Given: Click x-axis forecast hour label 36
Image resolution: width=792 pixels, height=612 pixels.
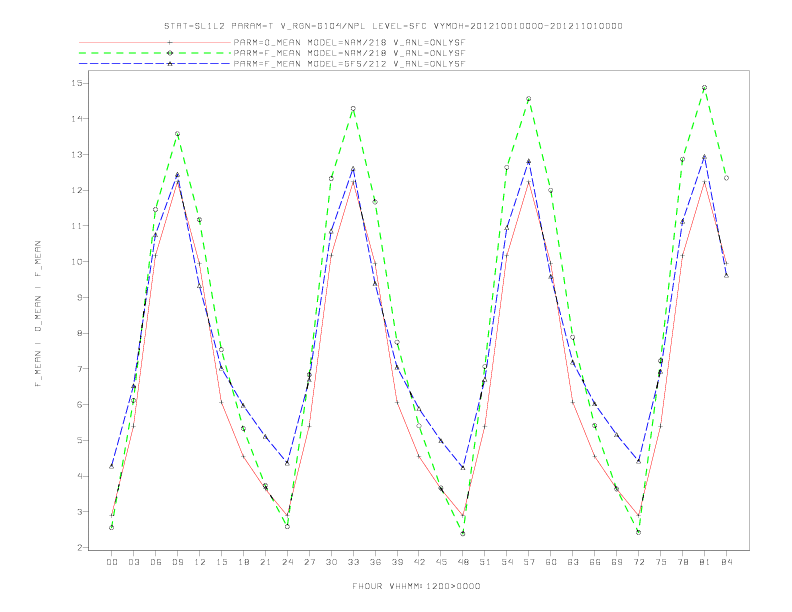Looking at the screenshot, I should 375,562.
